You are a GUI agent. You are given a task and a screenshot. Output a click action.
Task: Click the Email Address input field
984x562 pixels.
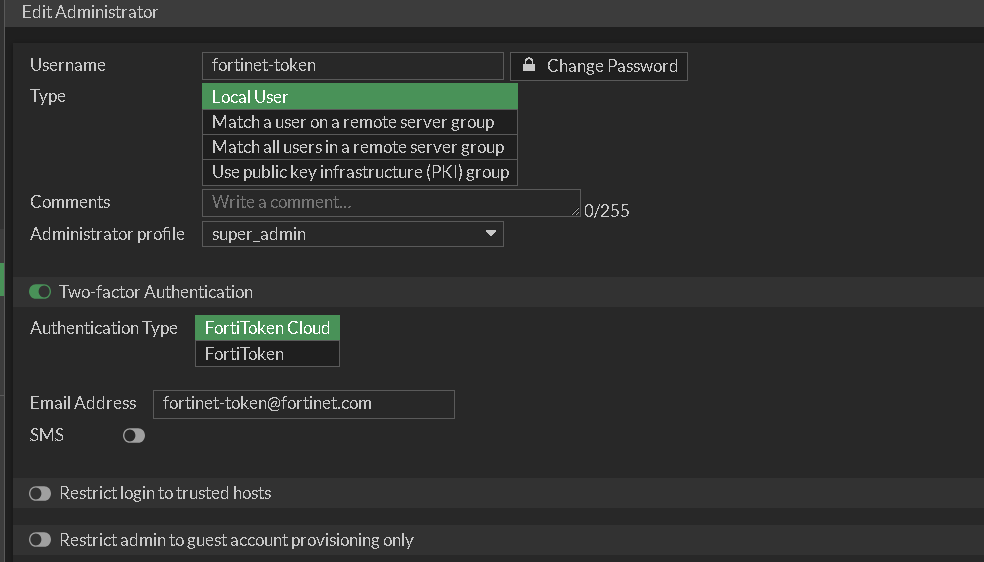click(303, 404)
